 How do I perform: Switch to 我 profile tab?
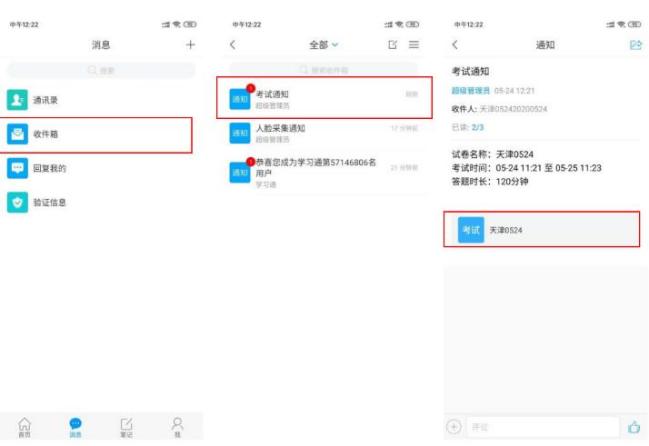pos(177,427)
